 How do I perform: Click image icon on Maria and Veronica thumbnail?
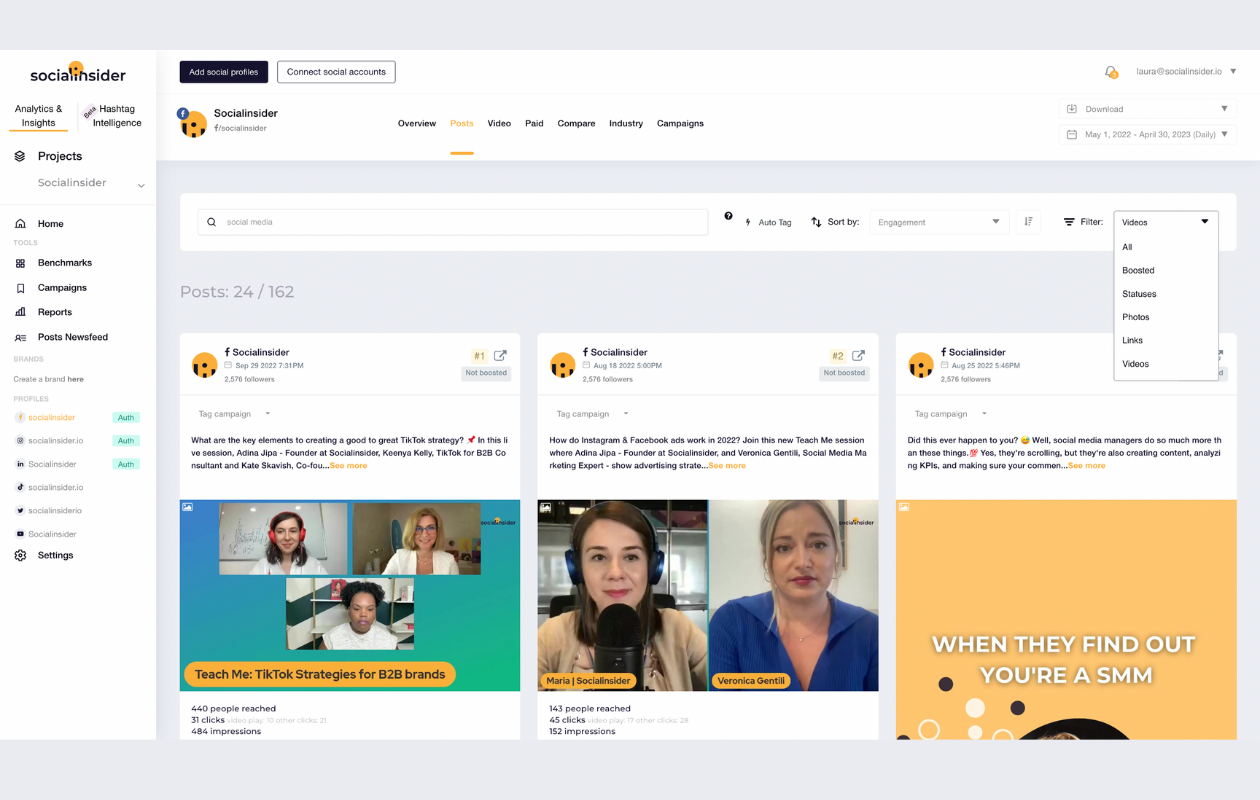pyautogui.click(x=546, y=507)
